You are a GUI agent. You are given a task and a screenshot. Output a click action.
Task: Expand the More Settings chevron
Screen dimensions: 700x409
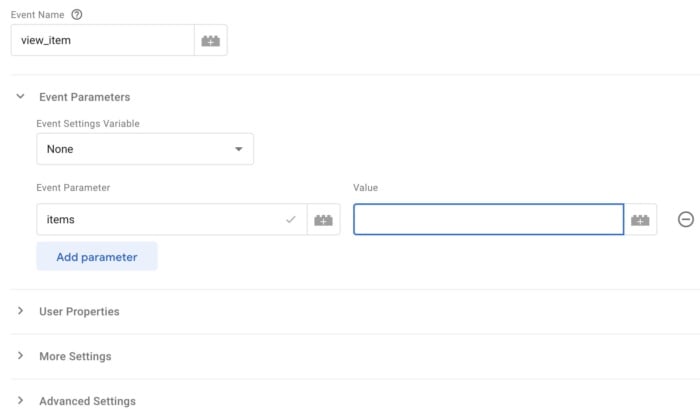[x=20, y=355]
